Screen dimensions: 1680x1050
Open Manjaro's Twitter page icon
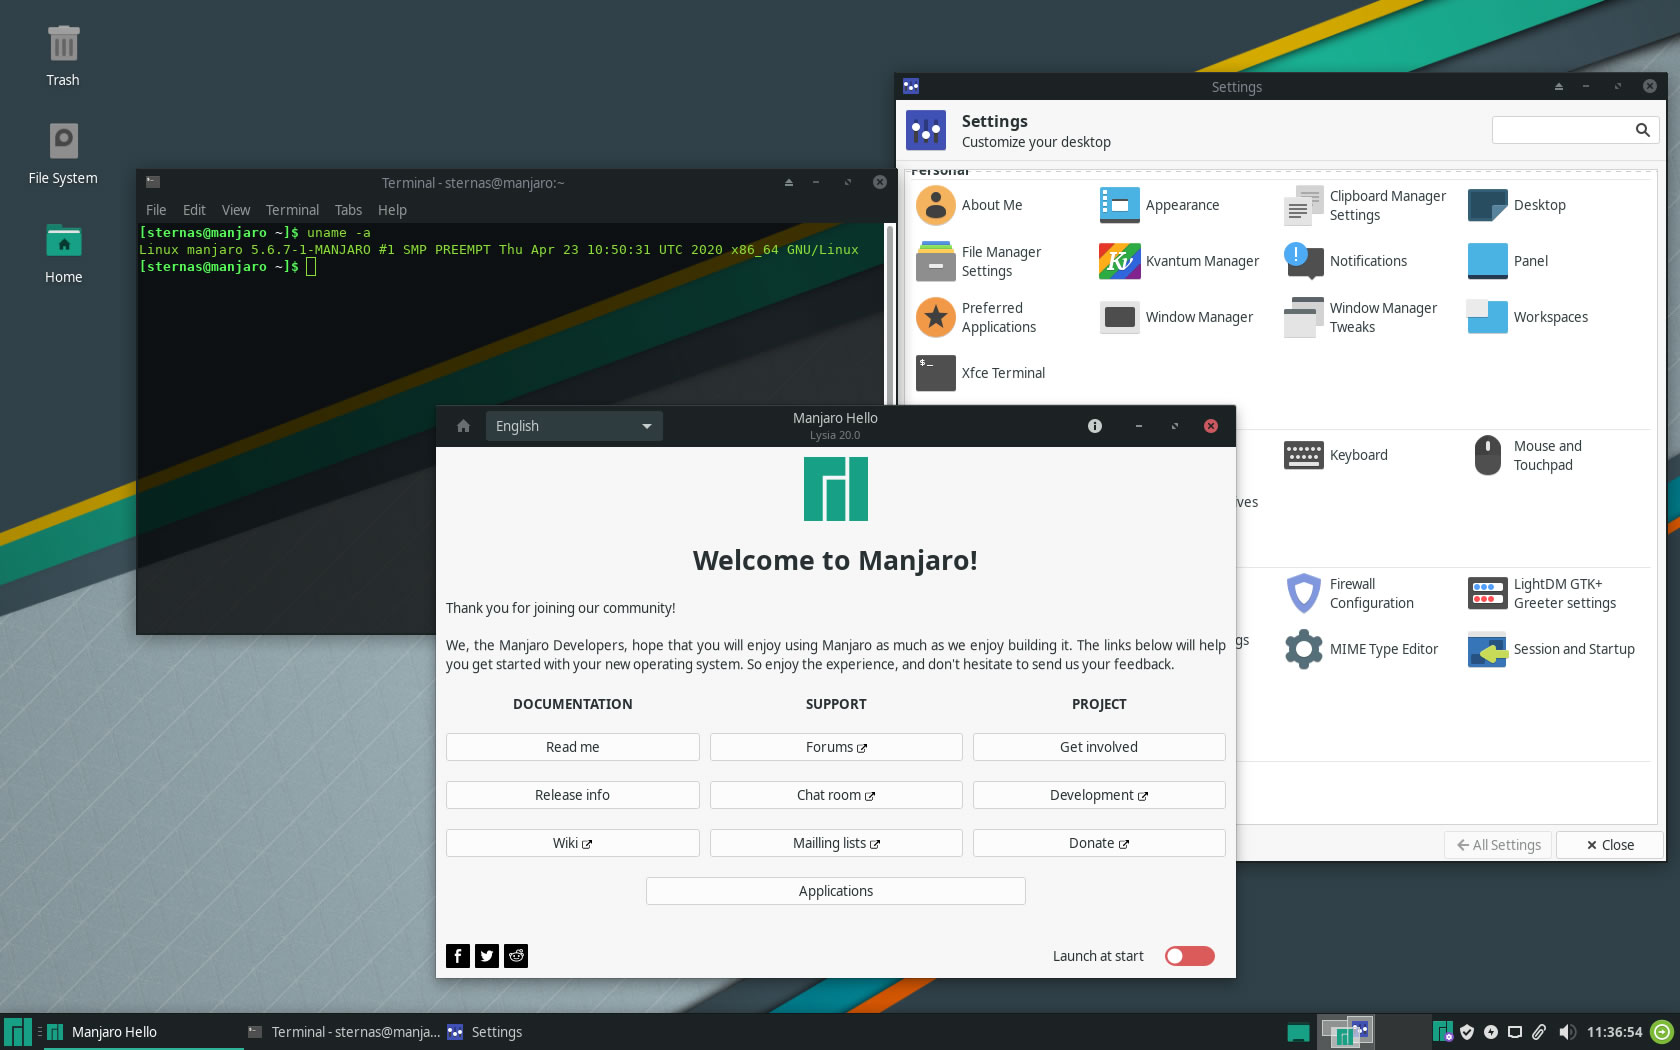pos(487,956)
